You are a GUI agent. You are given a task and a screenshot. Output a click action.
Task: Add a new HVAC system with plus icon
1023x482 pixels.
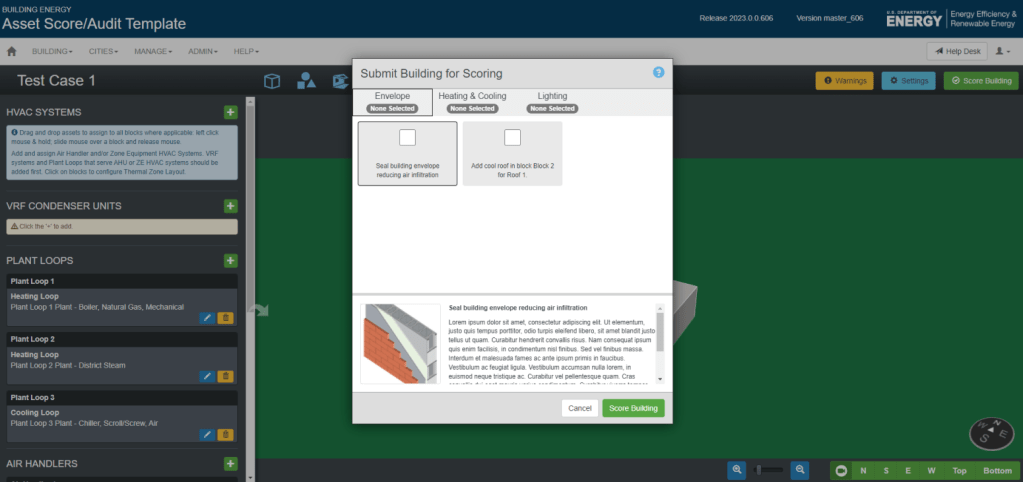point(230,112)
